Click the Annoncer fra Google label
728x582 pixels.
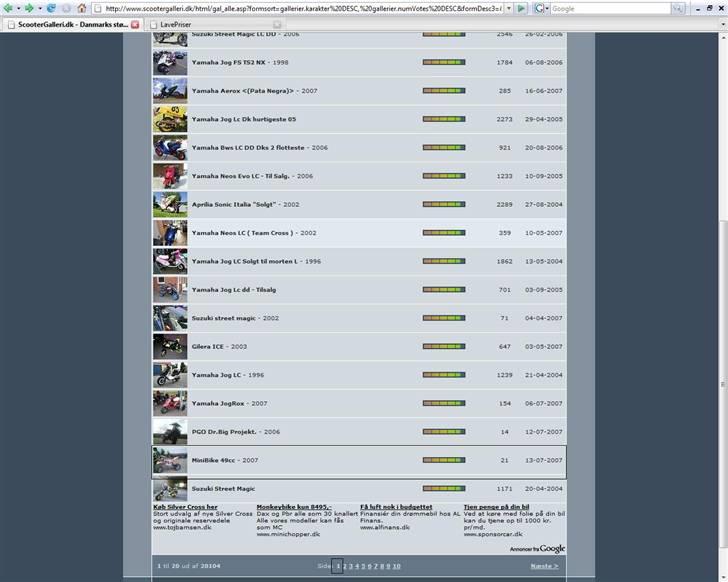pos(537,549)
